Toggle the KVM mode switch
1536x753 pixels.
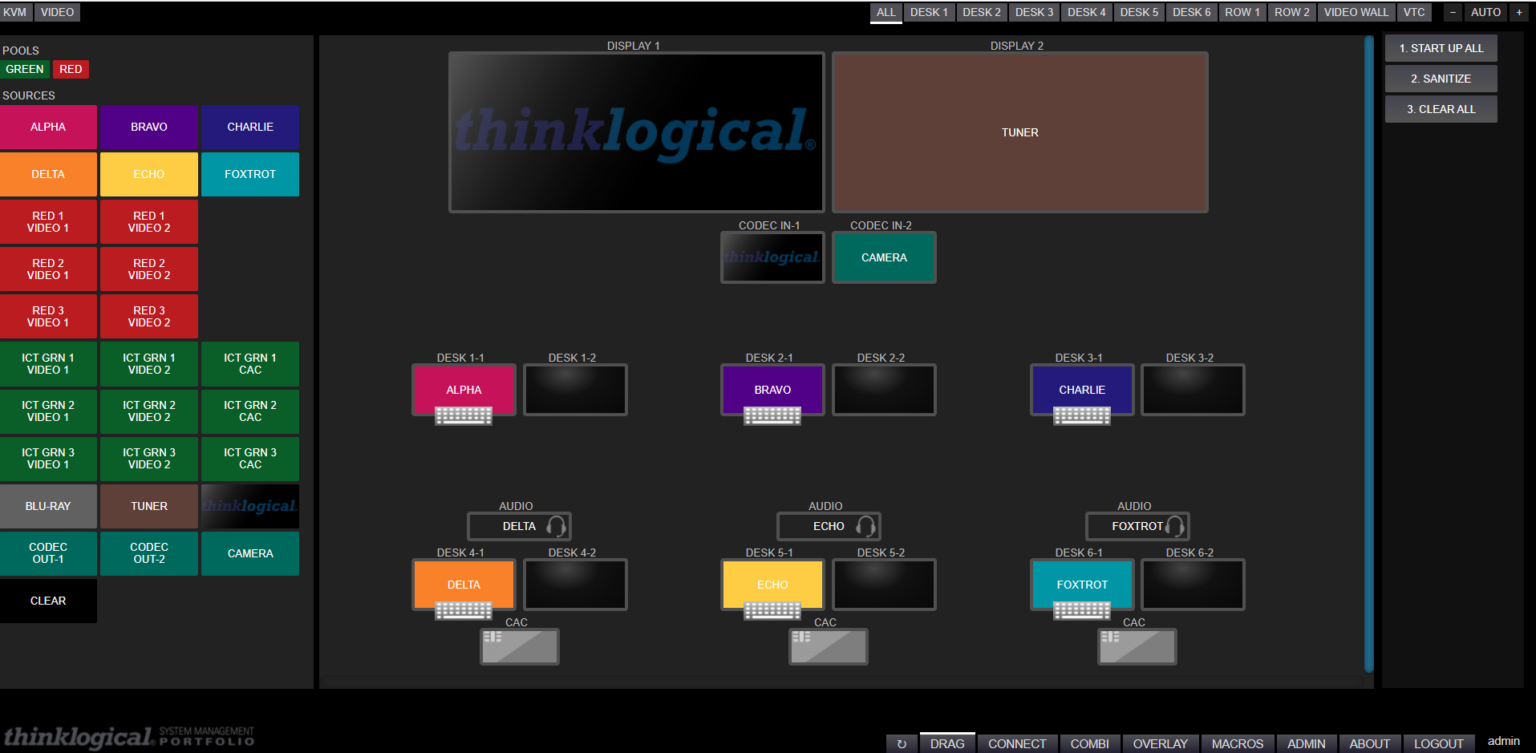[x=17, y=11]
